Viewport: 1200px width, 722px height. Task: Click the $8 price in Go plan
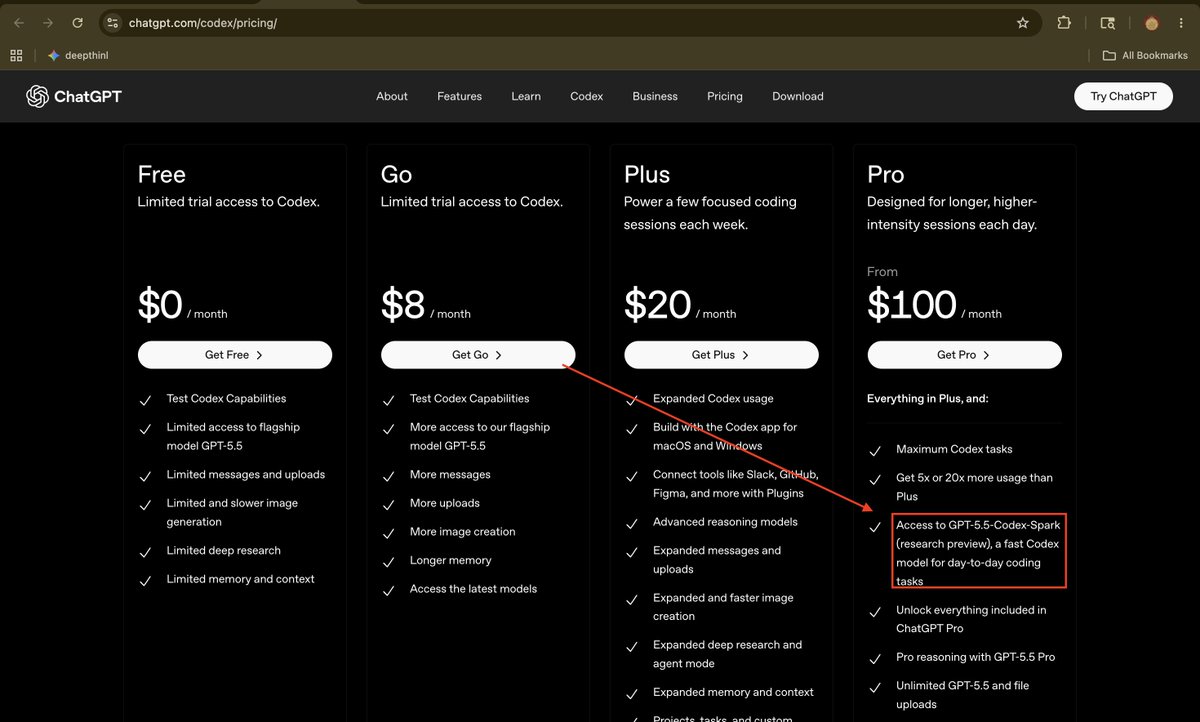(403, 305)
